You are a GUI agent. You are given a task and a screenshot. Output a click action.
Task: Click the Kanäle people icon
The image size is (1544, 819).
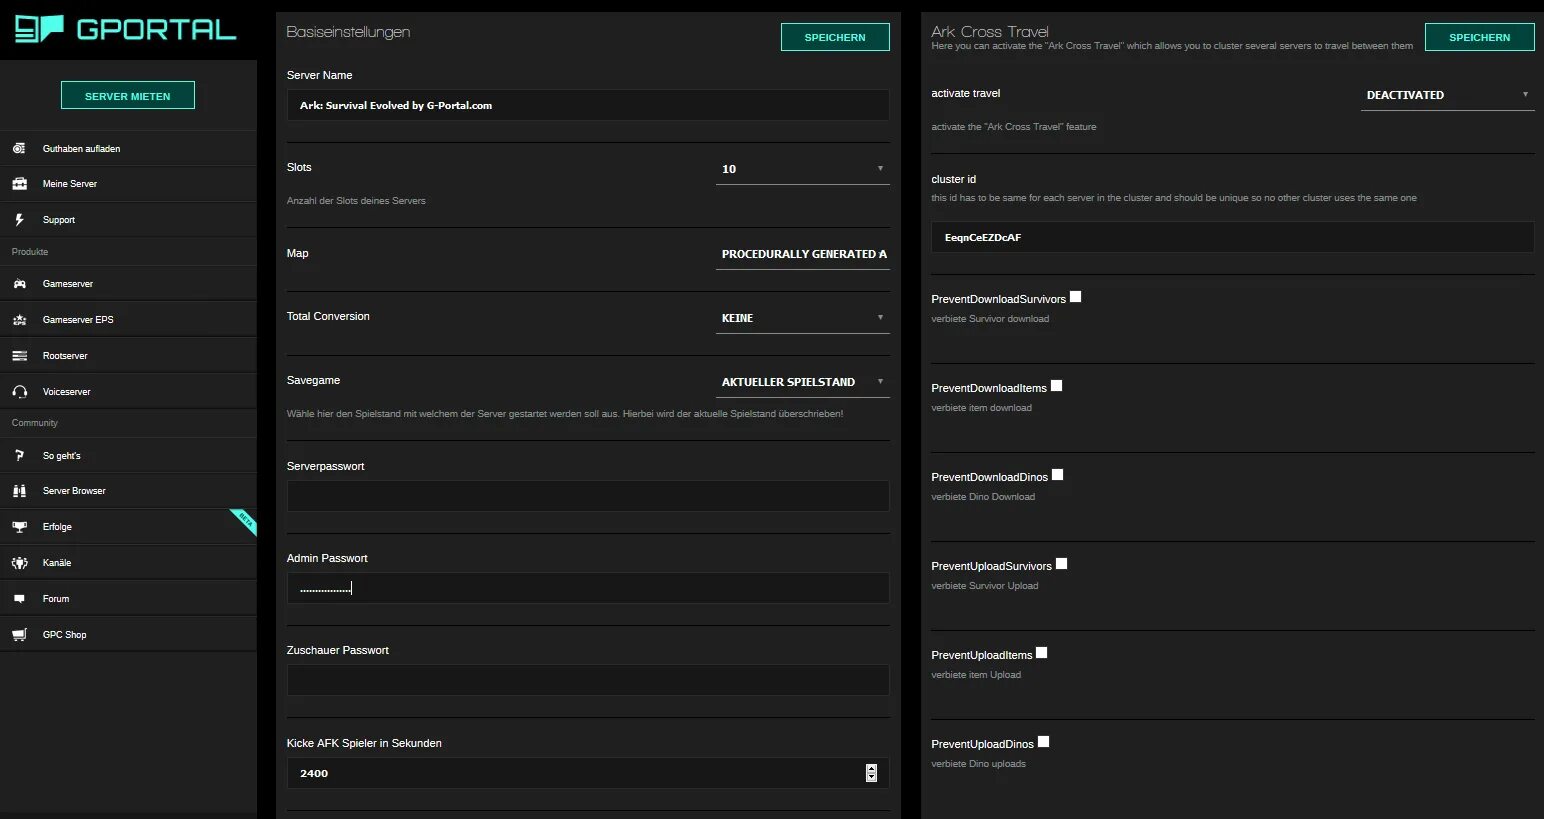click(19, 563)
